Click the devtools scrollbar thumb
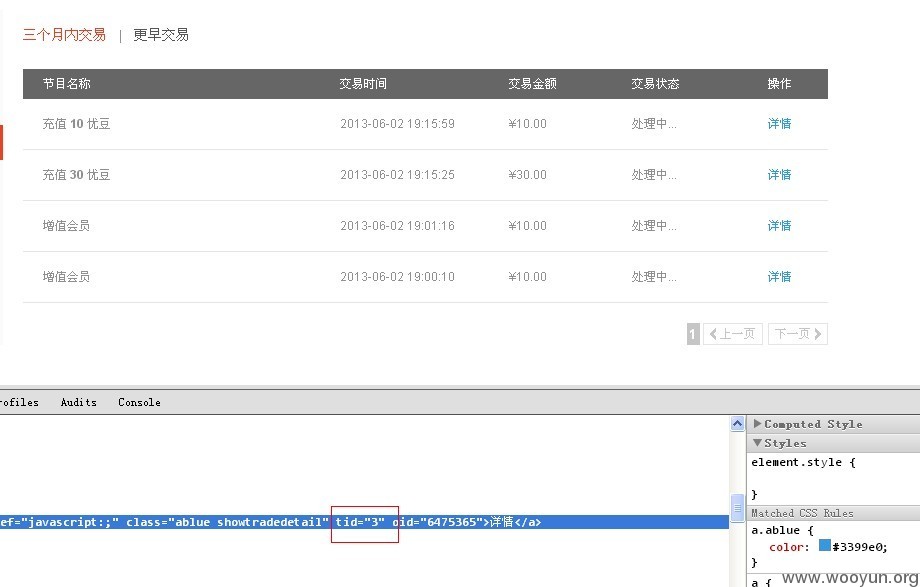The width and height of the screenshot is (920, 587). coord(738,508)
